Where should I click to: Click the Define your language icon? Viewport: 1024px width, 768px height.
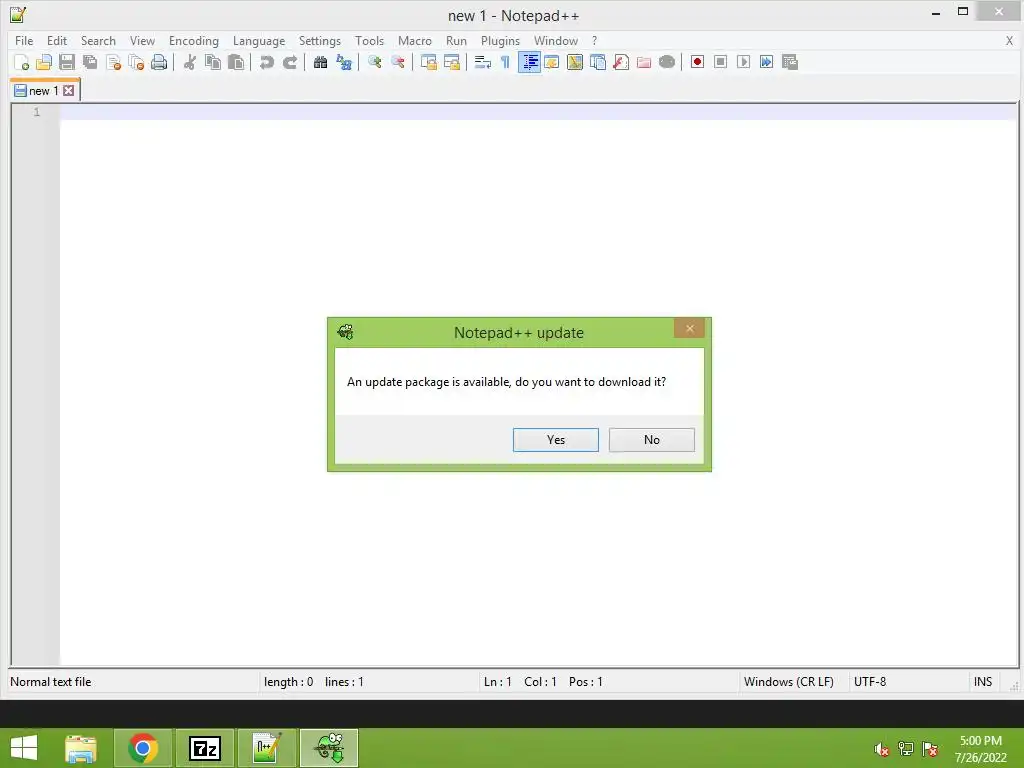(x=552, y=62)
